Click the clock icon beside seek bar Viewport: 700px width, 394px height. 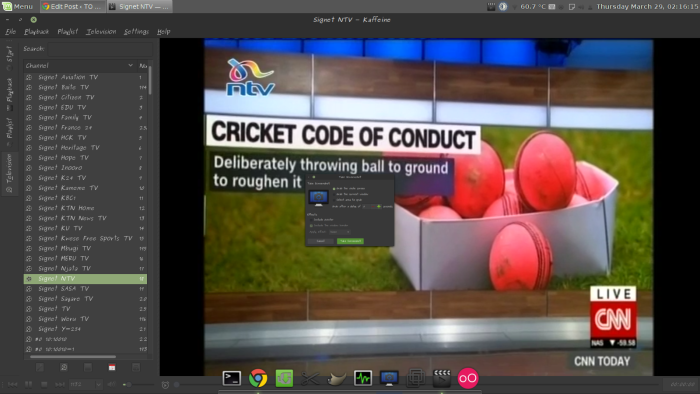[166, 385]
